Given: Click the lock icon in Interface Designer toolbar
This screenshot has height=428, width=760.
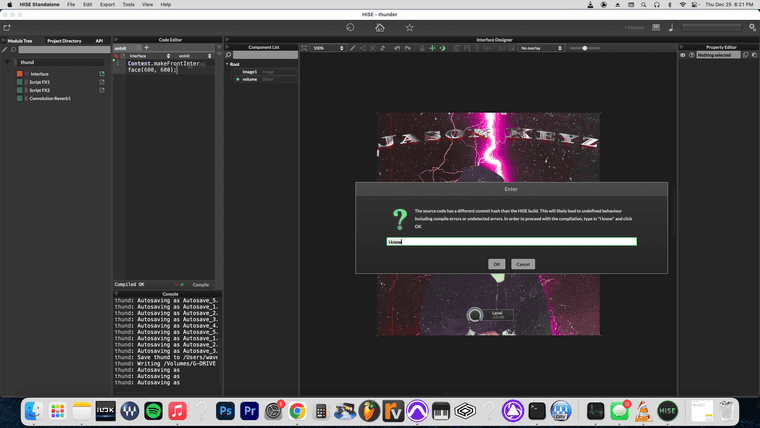Looking at the screenshot, I should point(422,48).
